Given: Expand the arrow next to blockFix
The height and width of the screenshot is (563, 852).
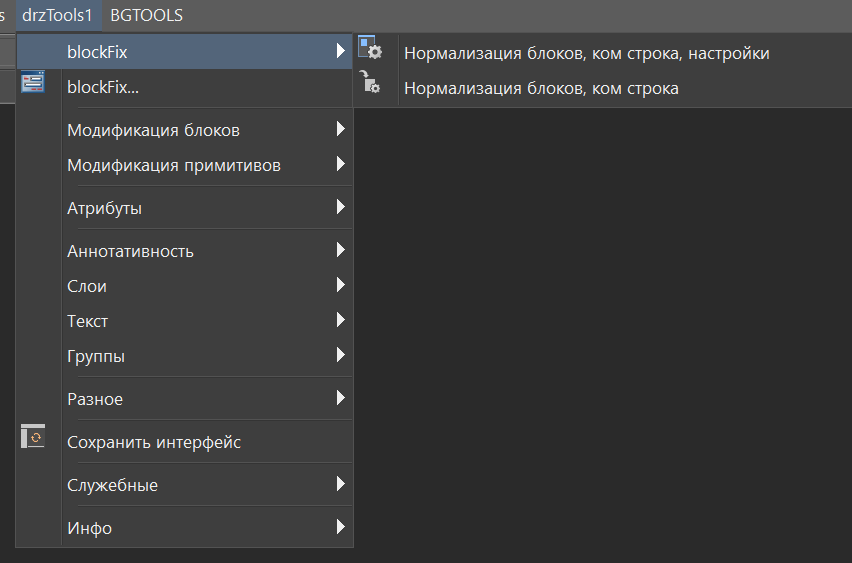Looking at the screenshot, I should click(x=341, y=51).
